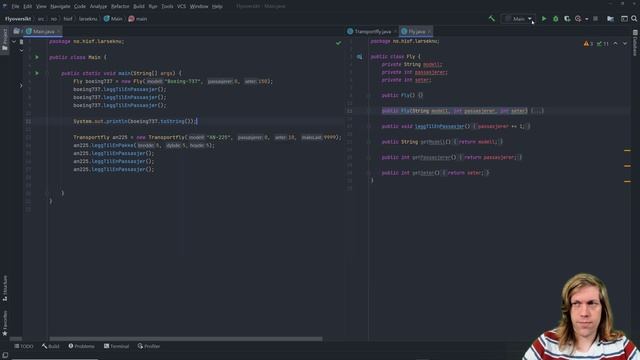Click the run gutter arrow beside main method
The height and width of the screenshot is (360, 640).
(37, 73)
